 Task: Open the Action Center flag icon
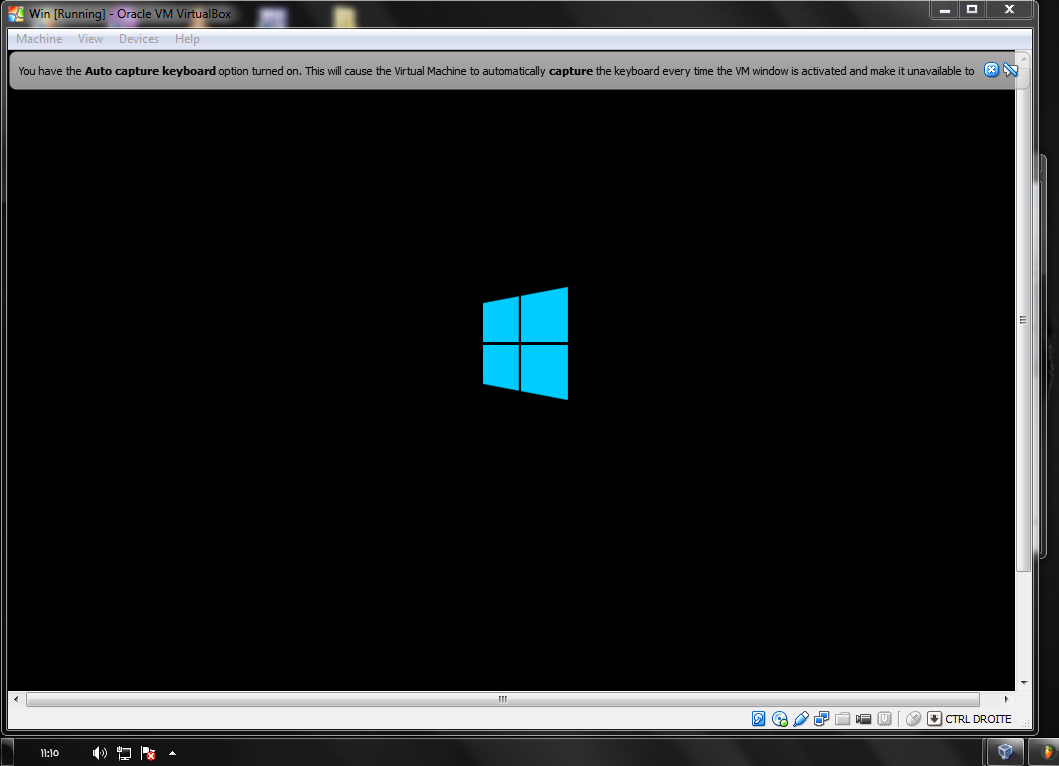click(x=148, y=752)
